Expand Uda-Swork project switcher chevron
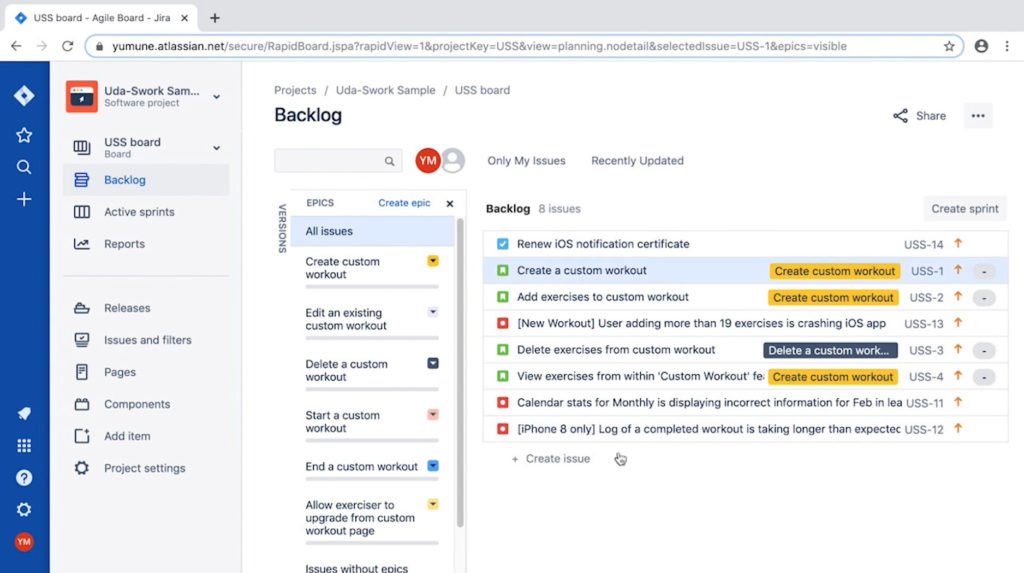 coord(216,97)
